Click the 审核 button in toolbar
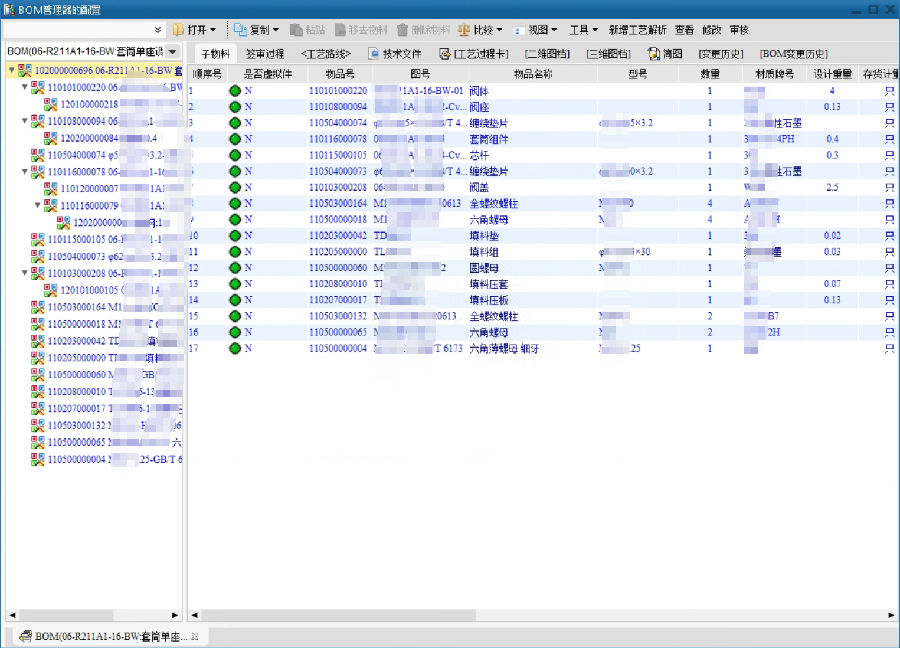Image resolution: width=900 pixels, height=648 pixels. pos(739,30)
